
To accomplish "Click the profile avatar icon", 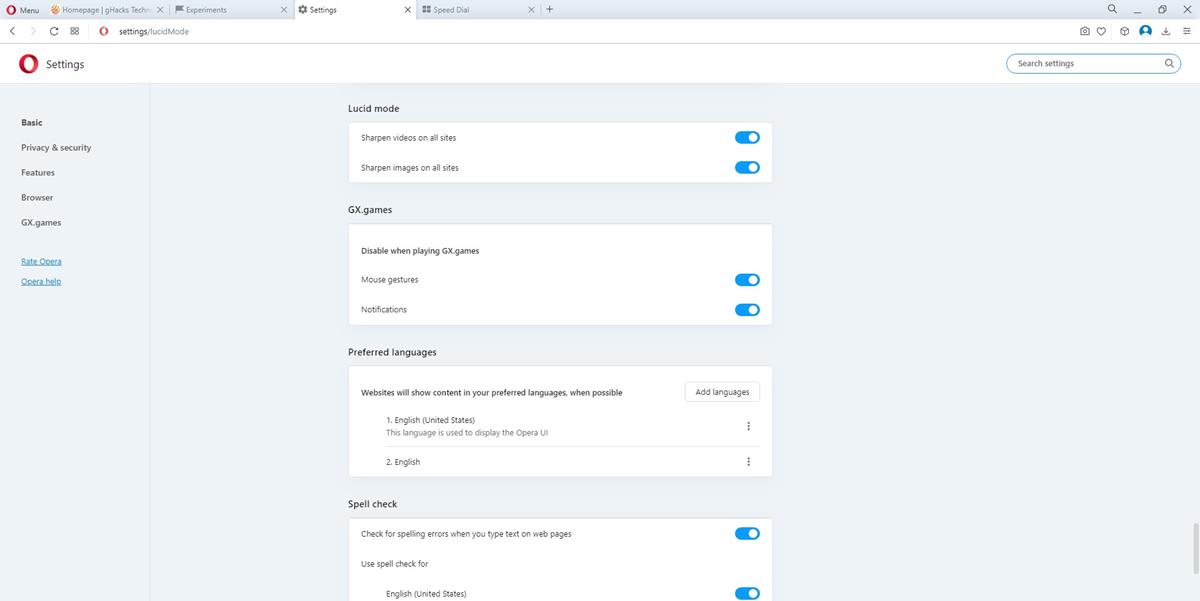I will click(1144, 31).
